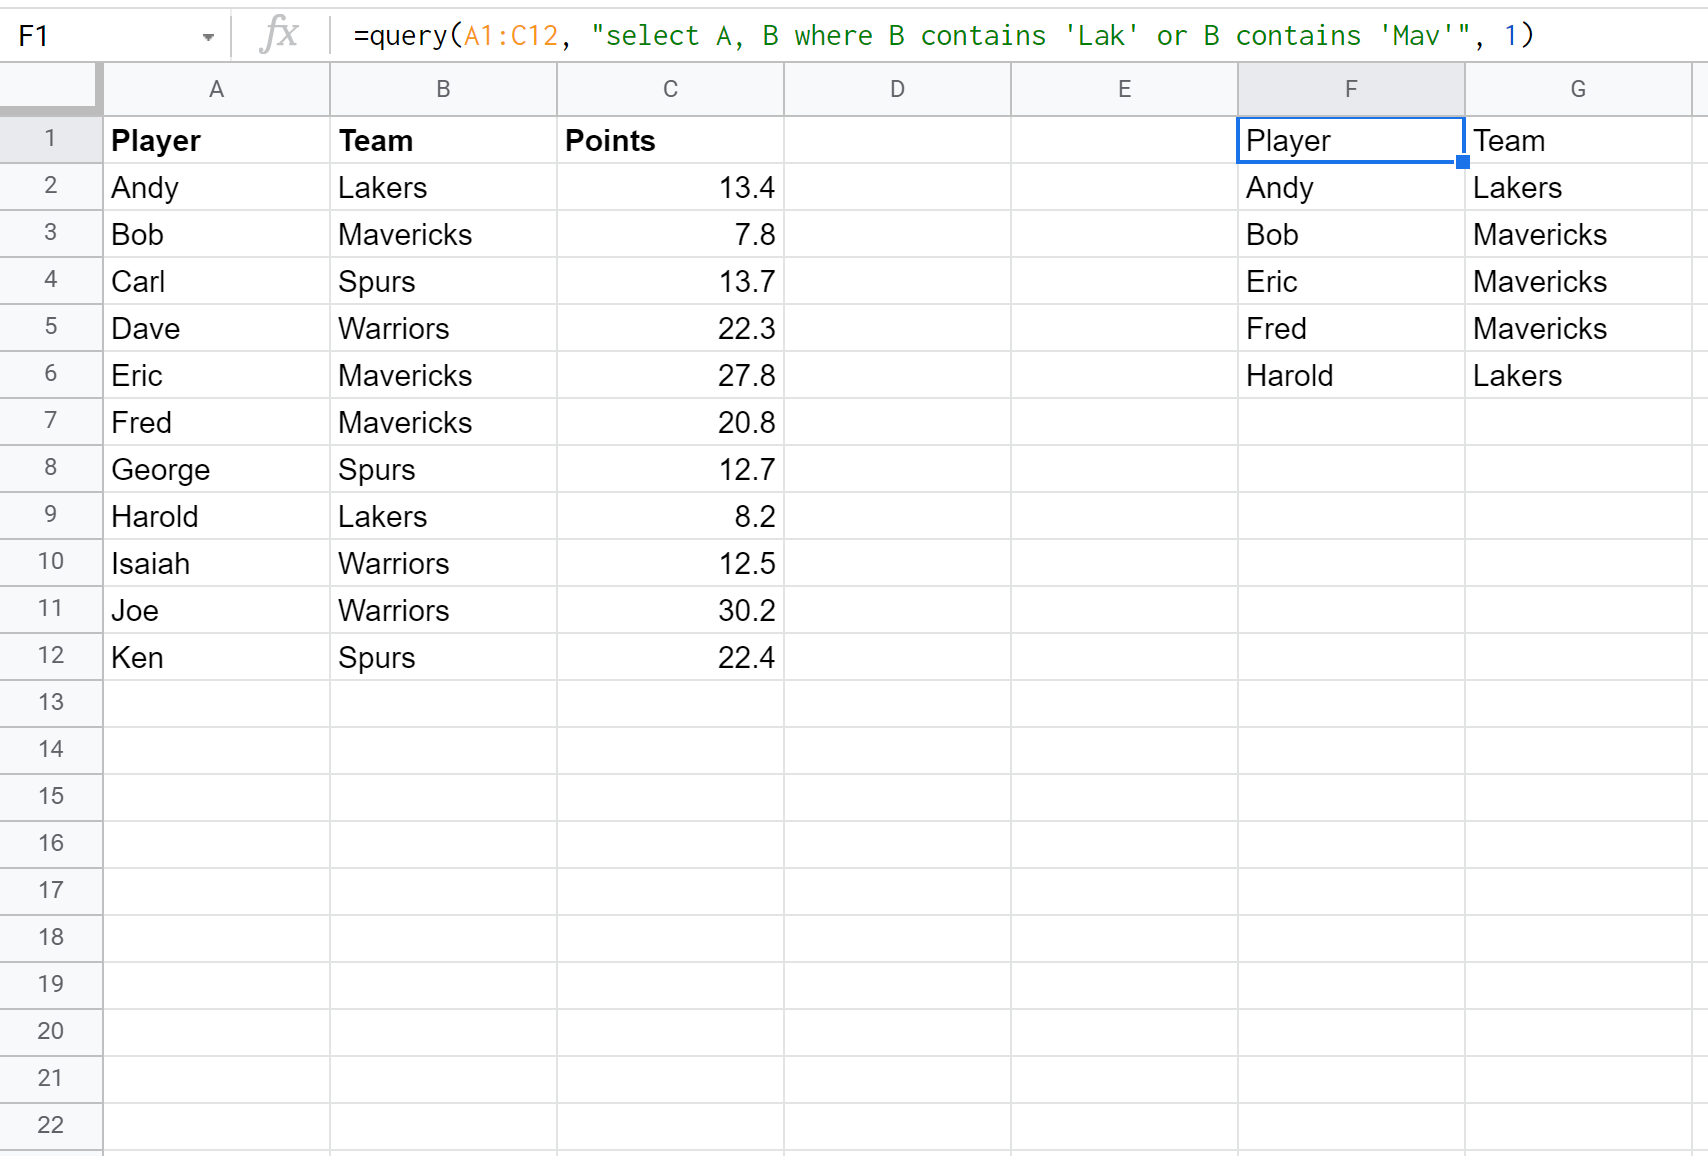Image resolution: width=1708 pixels, height=1156 pixels.
Task: Click the select-all corner box
Action: pyautogui.click(x=50, y=88)
